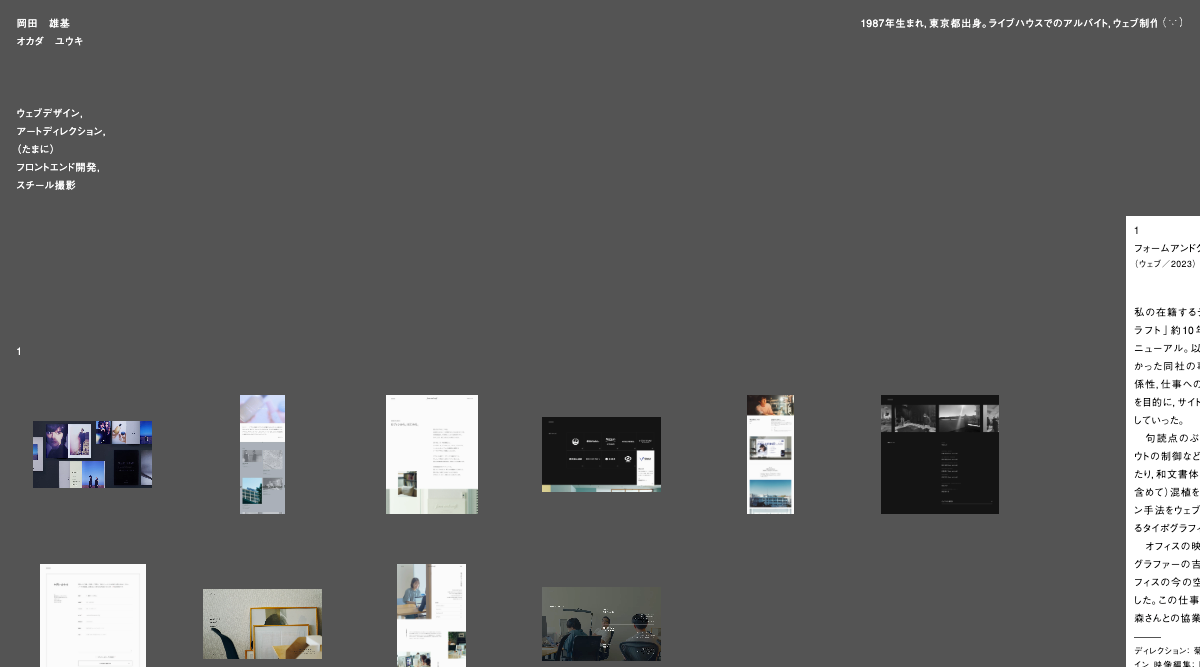Open dark thumbnail with black-and-white photo strip
This screenshot has width=1200, height=667.
(x=940, y=454)
